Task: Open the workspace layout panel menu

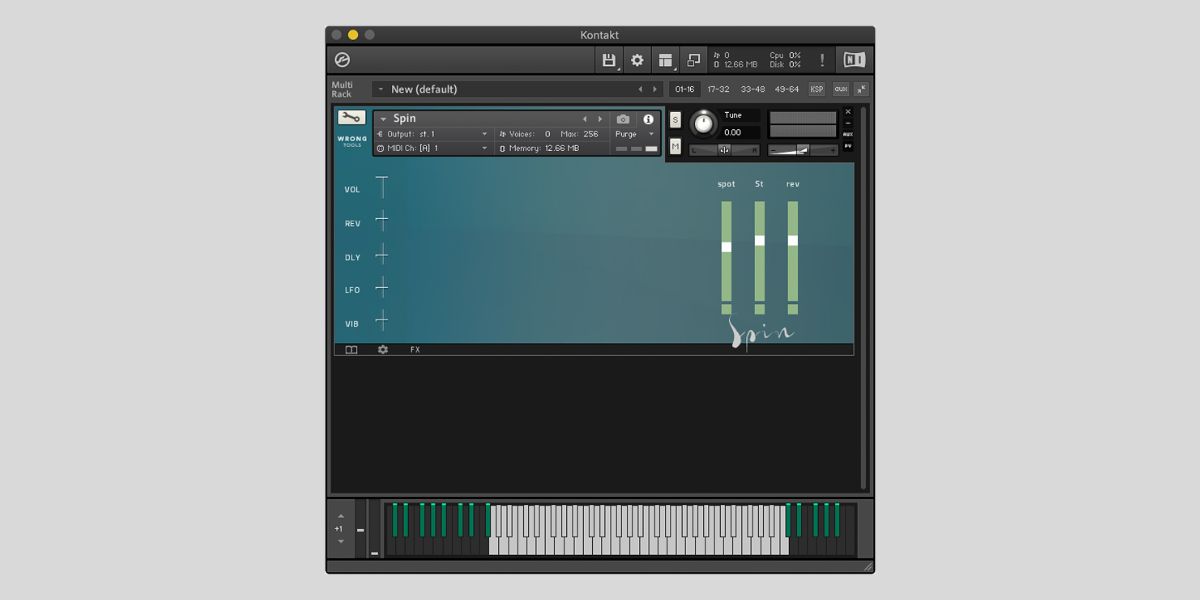Action: point(665,60)
